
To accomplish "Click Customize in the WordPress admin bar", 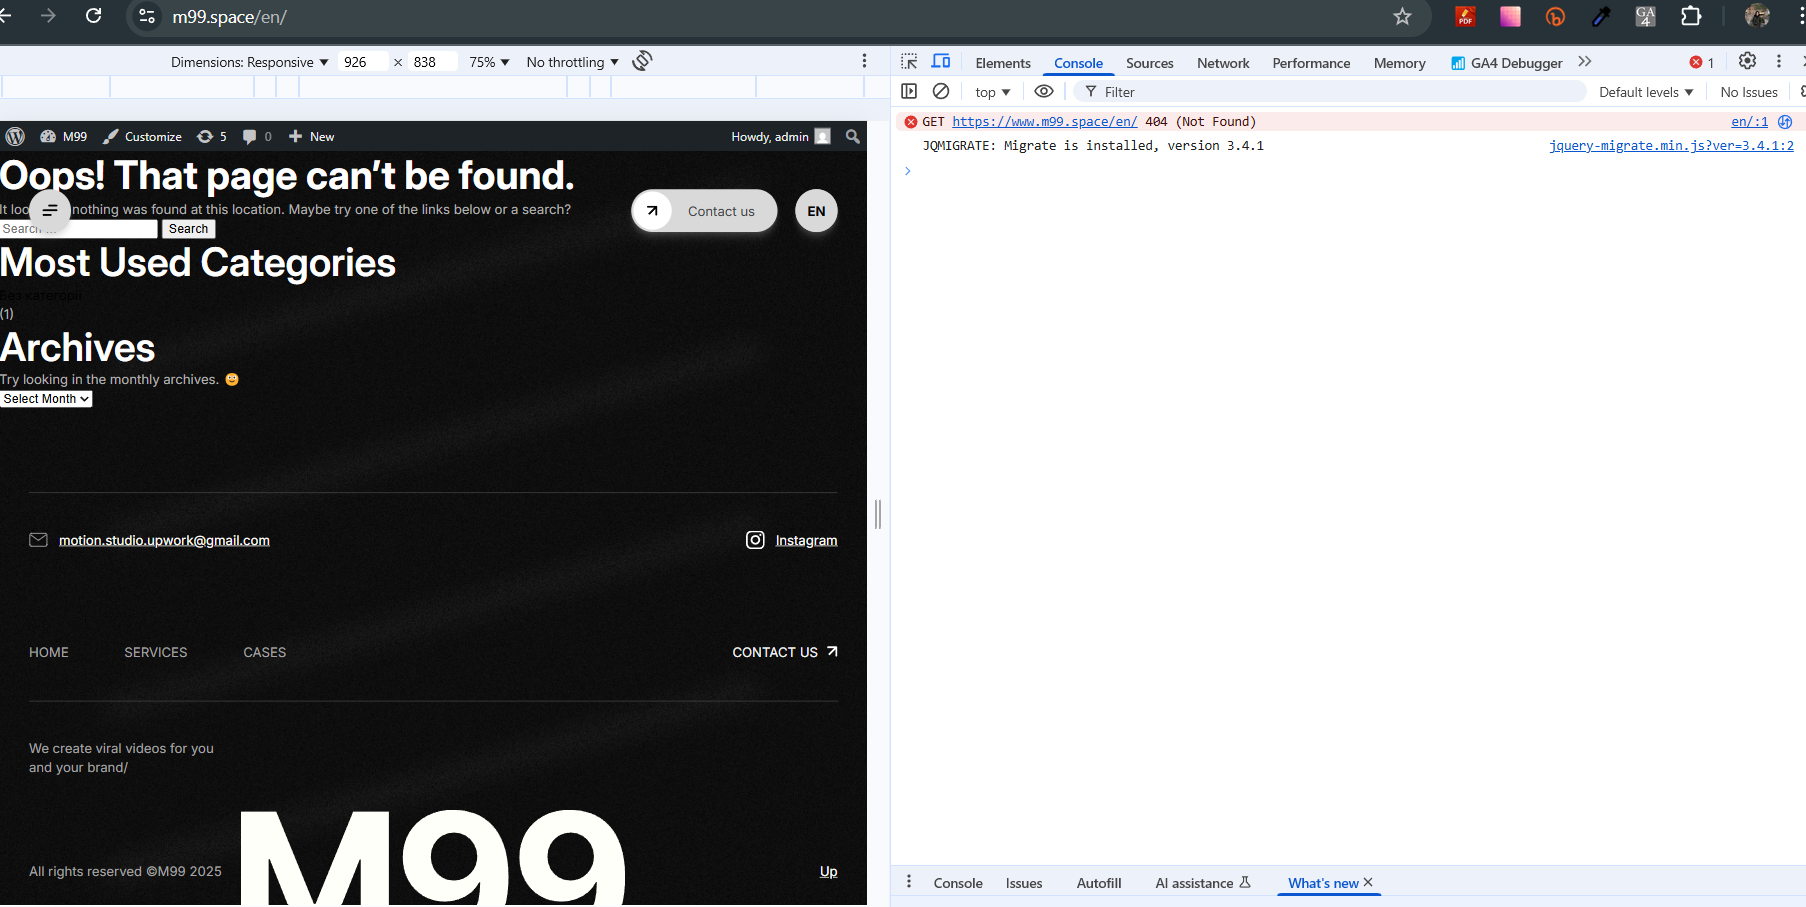I will click(x=143, y=136).
